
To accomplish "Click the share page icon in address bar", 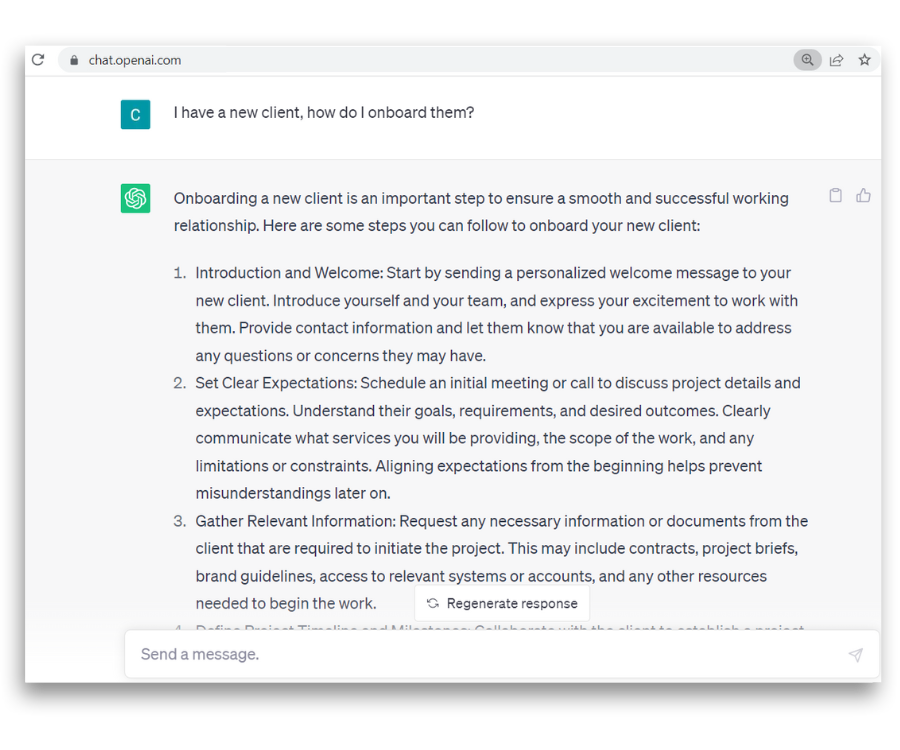I will 836,60.
